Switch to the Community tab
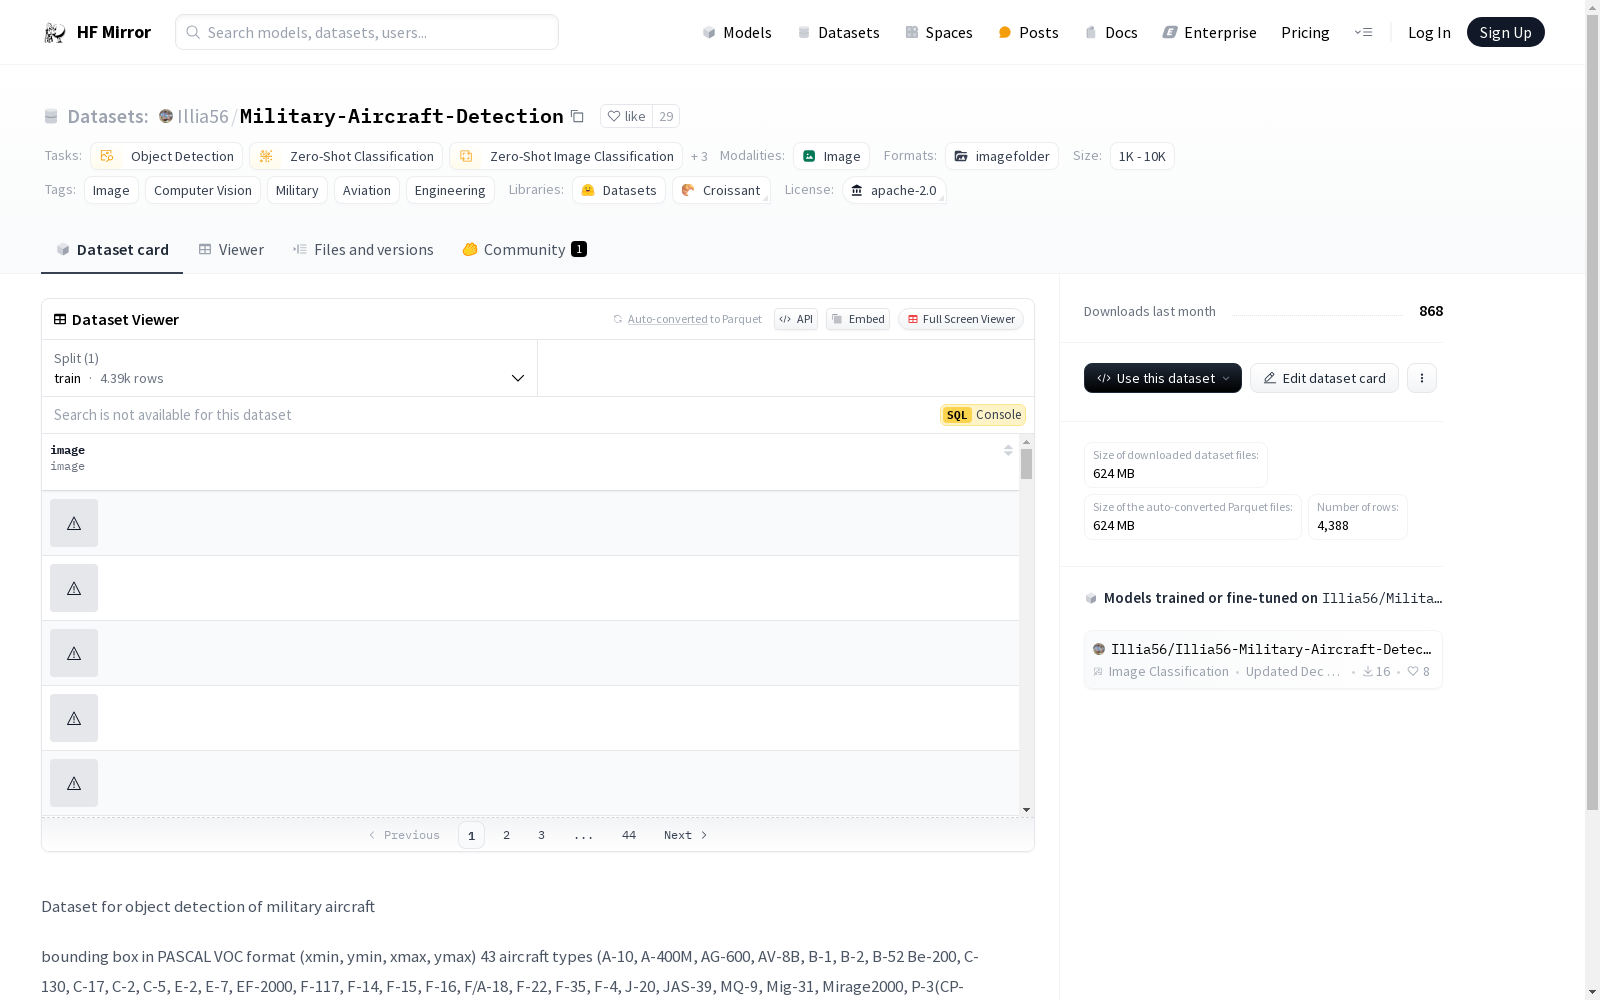The width and height of the screenshot is (1600, 1000). coord(524,250)
